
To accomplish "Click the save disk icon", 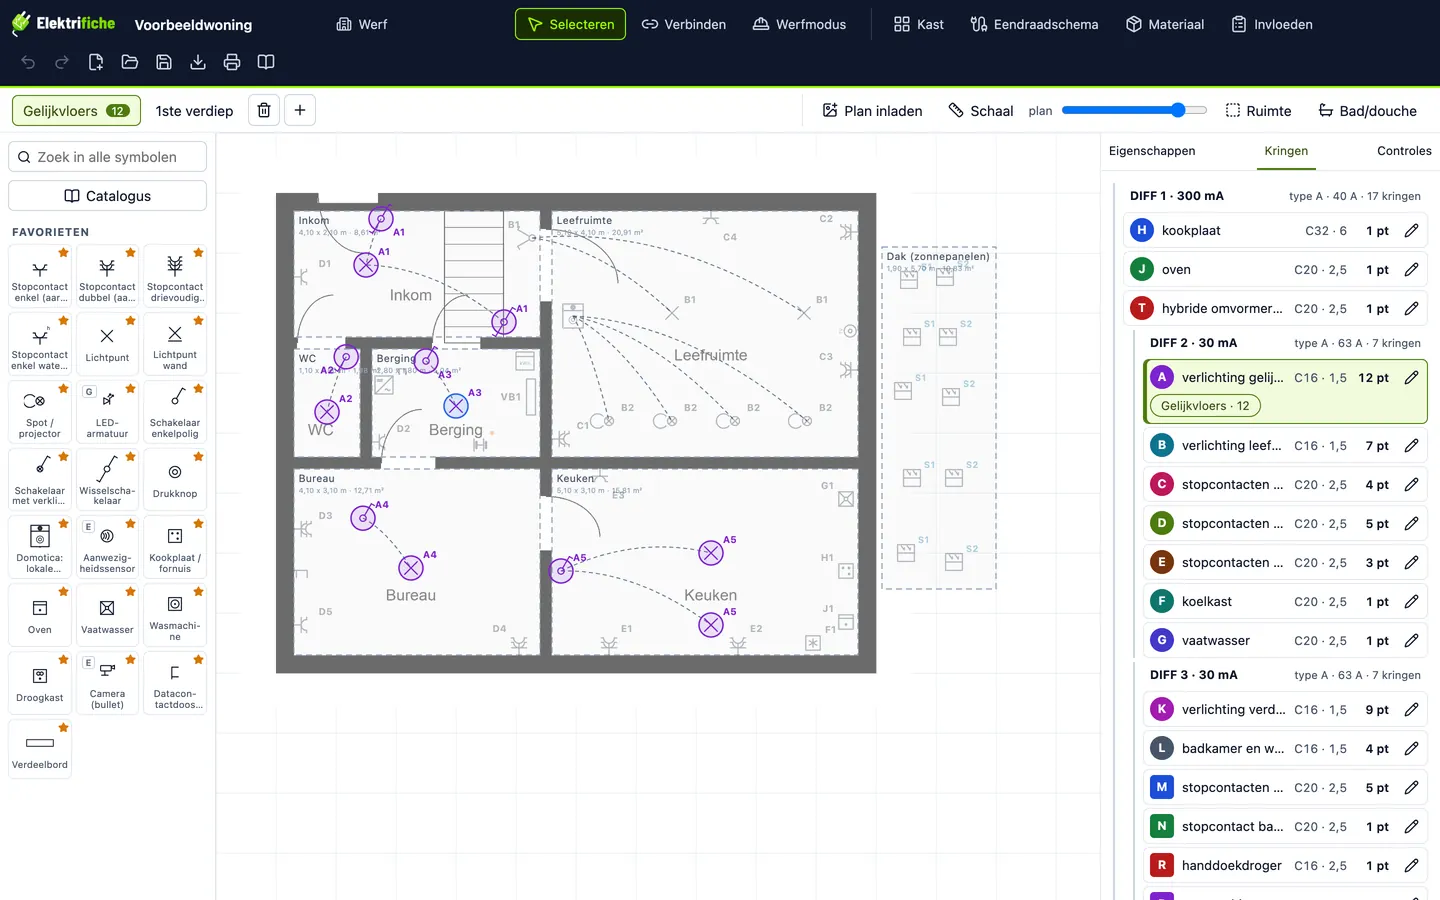I will point(164,62).
